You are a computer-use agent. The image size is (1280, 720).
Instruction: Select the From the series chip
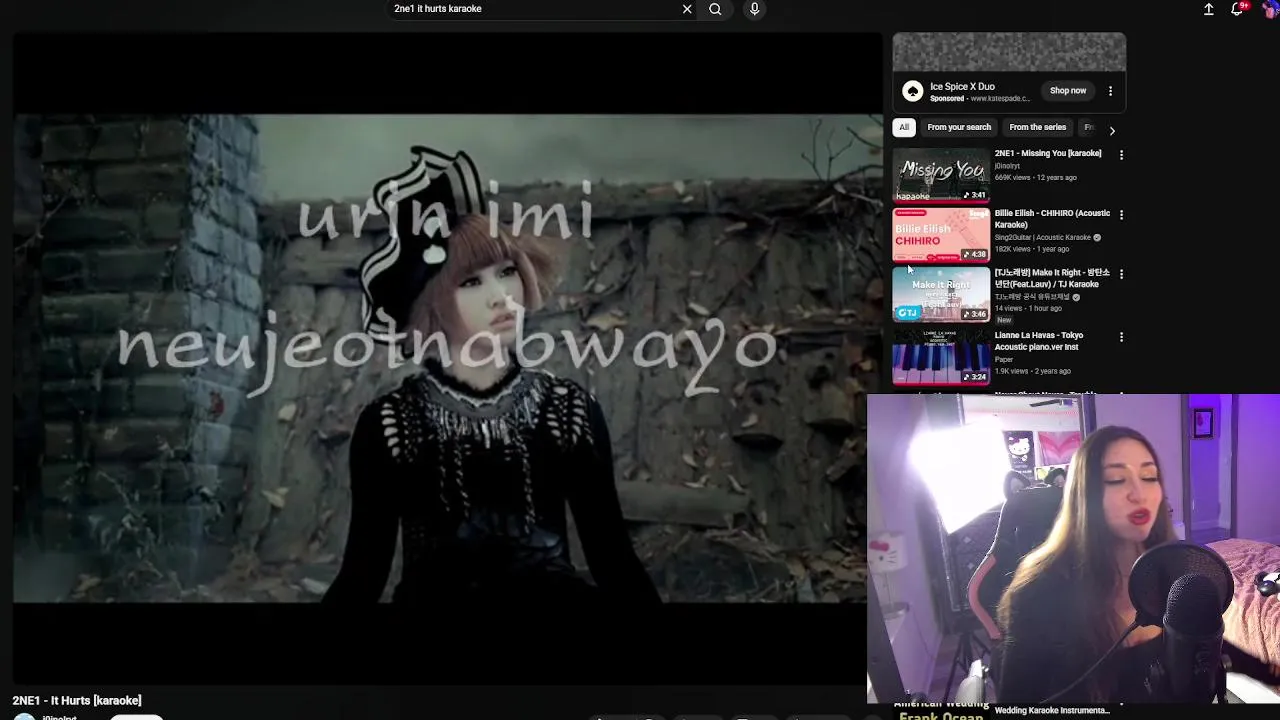coord(1037,127)
